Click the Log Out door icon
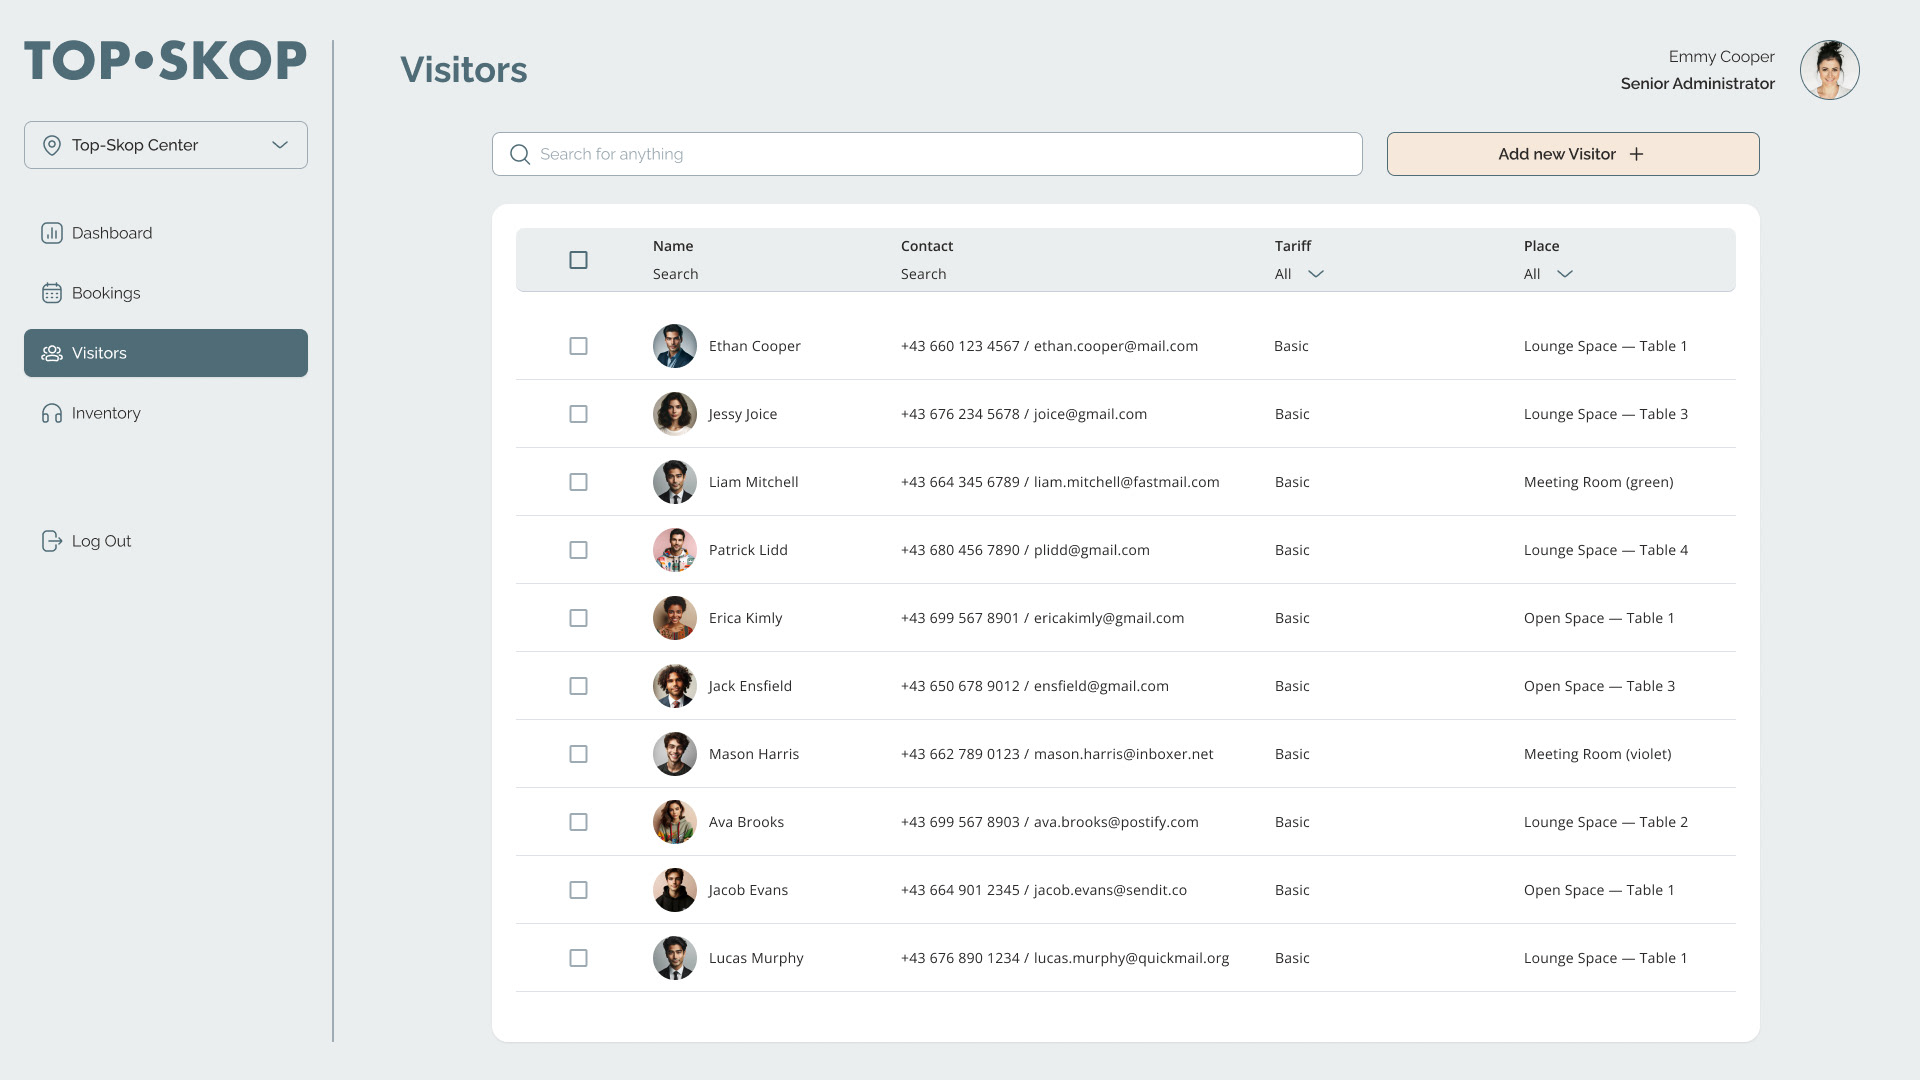This screenshot has width=1920, height=1080. pyautogui.click(x=52, y=541)
